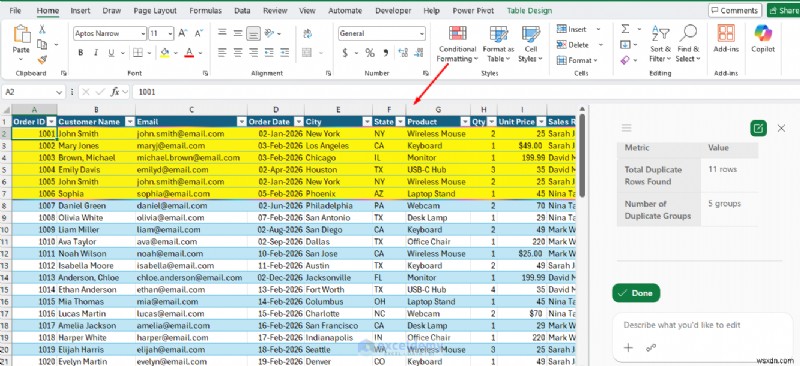Screen dimensions: 800x366
Task: Open the General number format dropdown
Action: tap(422, 34)
